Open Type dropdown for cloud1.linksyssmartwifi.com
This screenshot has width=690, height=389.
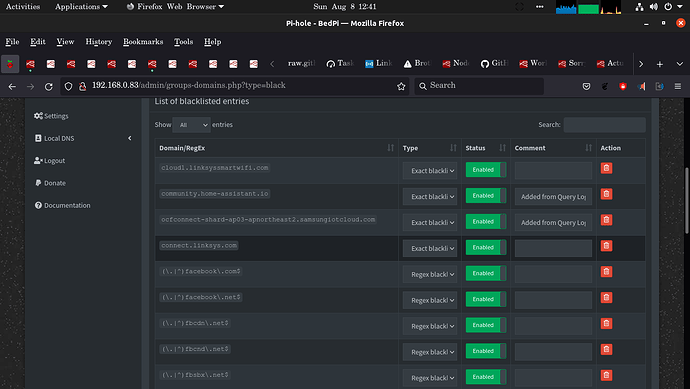[x=430, y=171]
